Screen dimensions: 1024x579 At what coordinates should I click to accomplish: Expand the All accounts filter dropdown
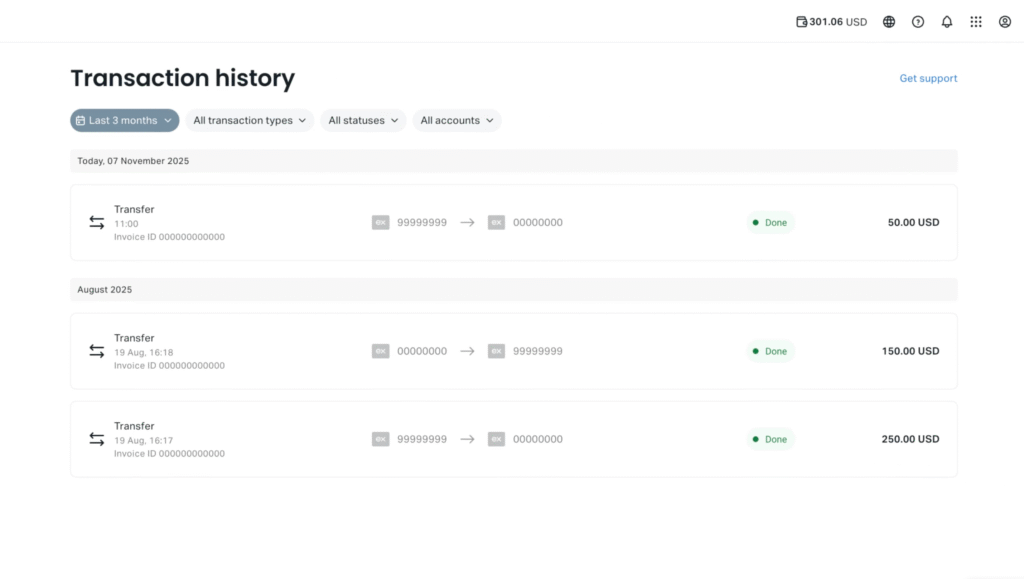coord(456,121)
